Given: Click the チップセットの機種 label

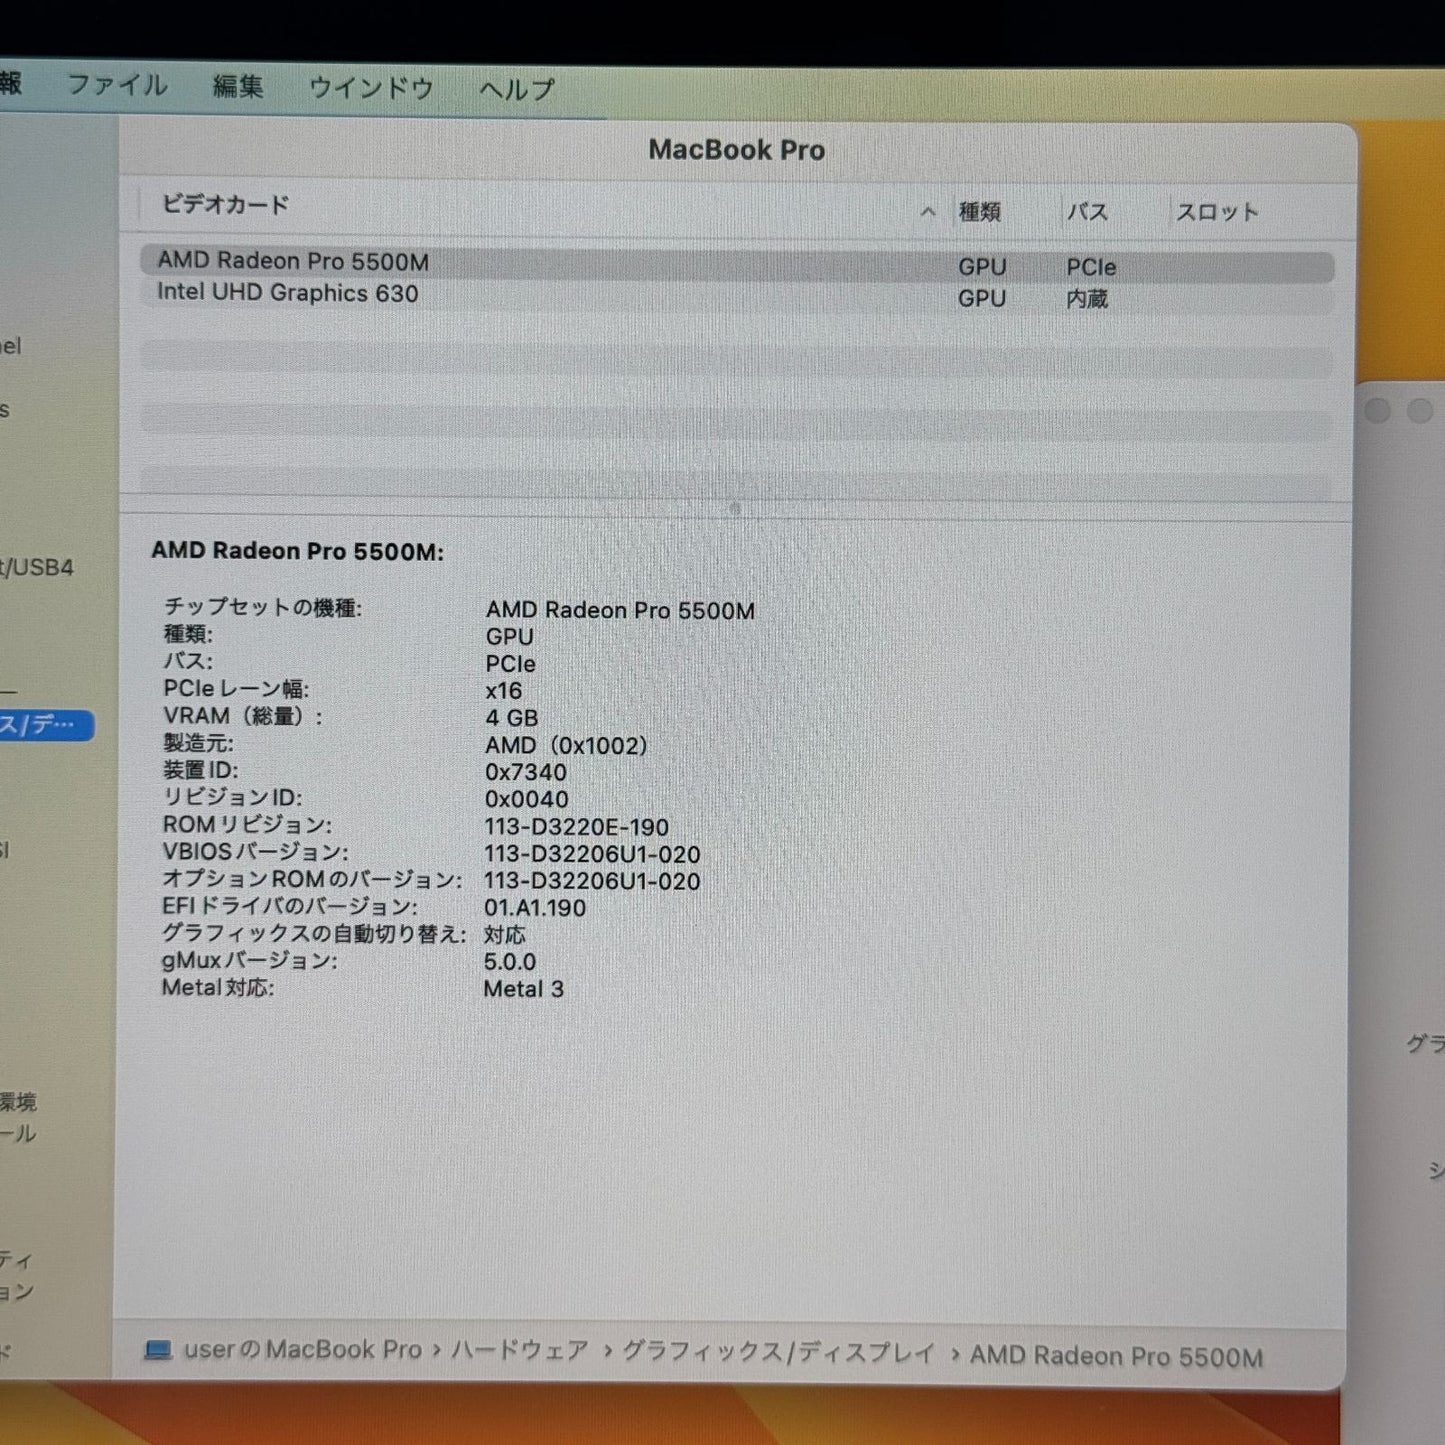Looking at the screenshot, I should click(263, 607).
